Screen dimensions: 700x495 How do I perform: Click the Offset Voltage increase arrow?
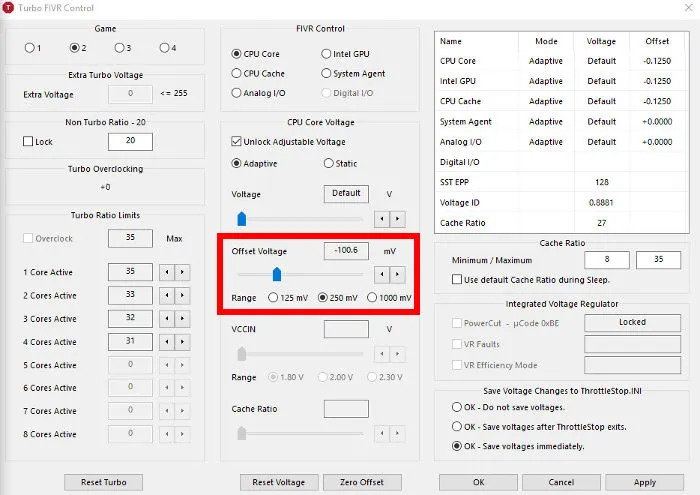click(x=397, y=275)
